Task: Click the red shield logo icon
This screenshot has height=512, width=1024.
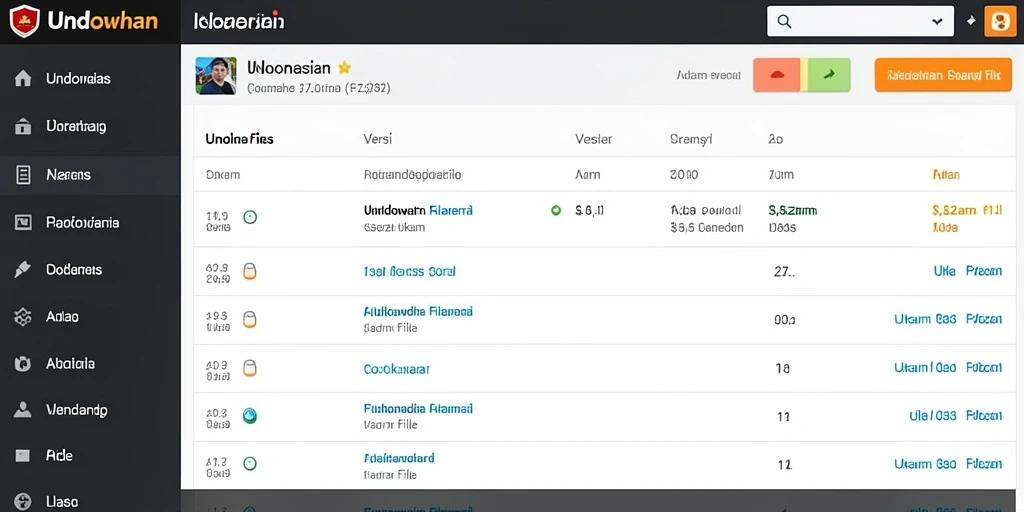Action: click(25, 21)
